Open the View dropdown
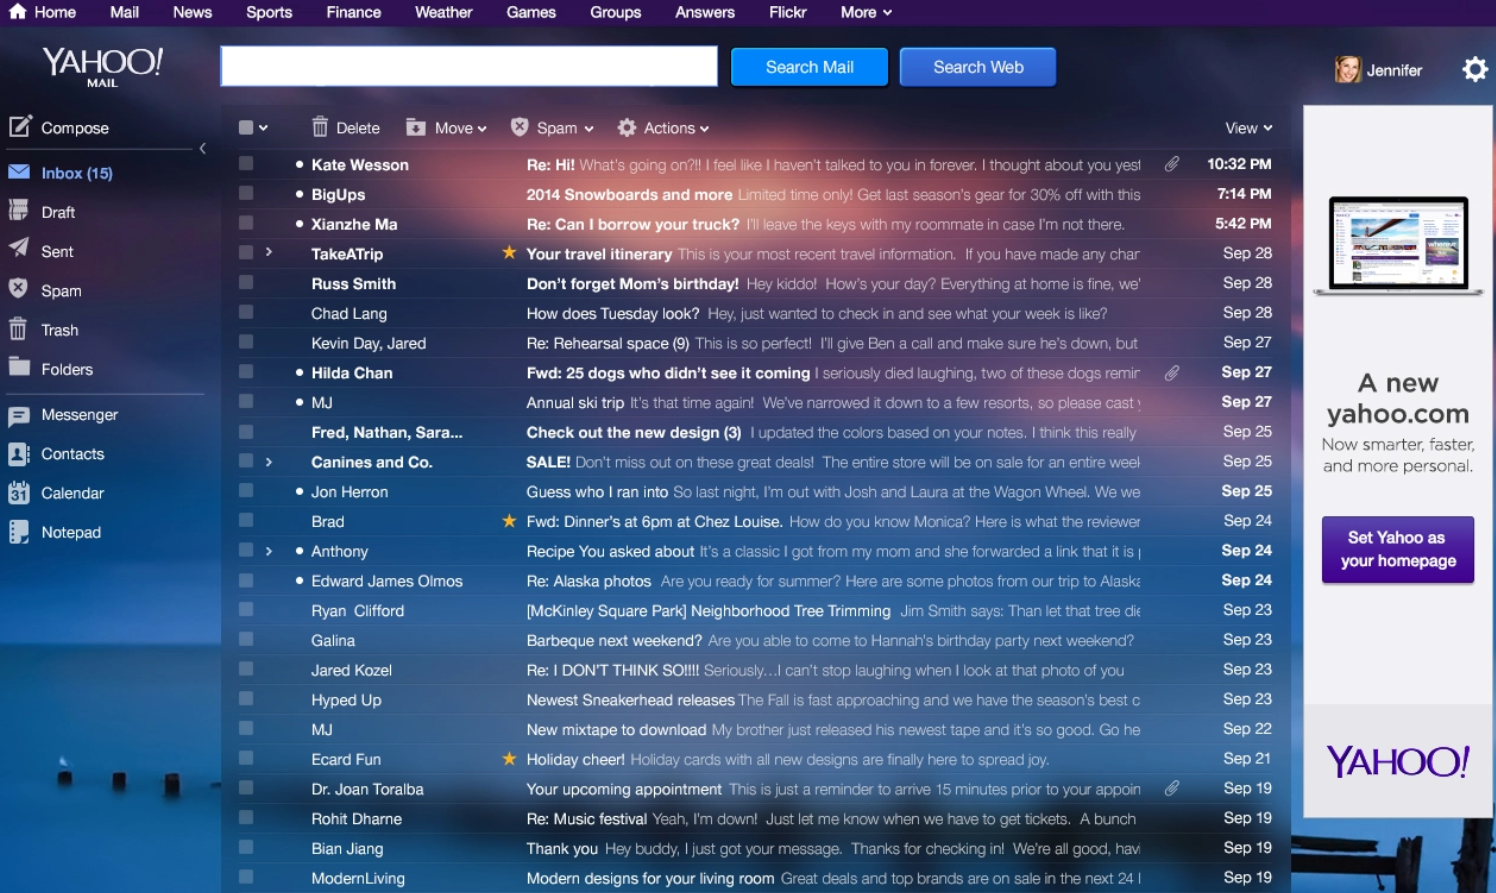The image size is (1496, 893). click(1249, 128)
